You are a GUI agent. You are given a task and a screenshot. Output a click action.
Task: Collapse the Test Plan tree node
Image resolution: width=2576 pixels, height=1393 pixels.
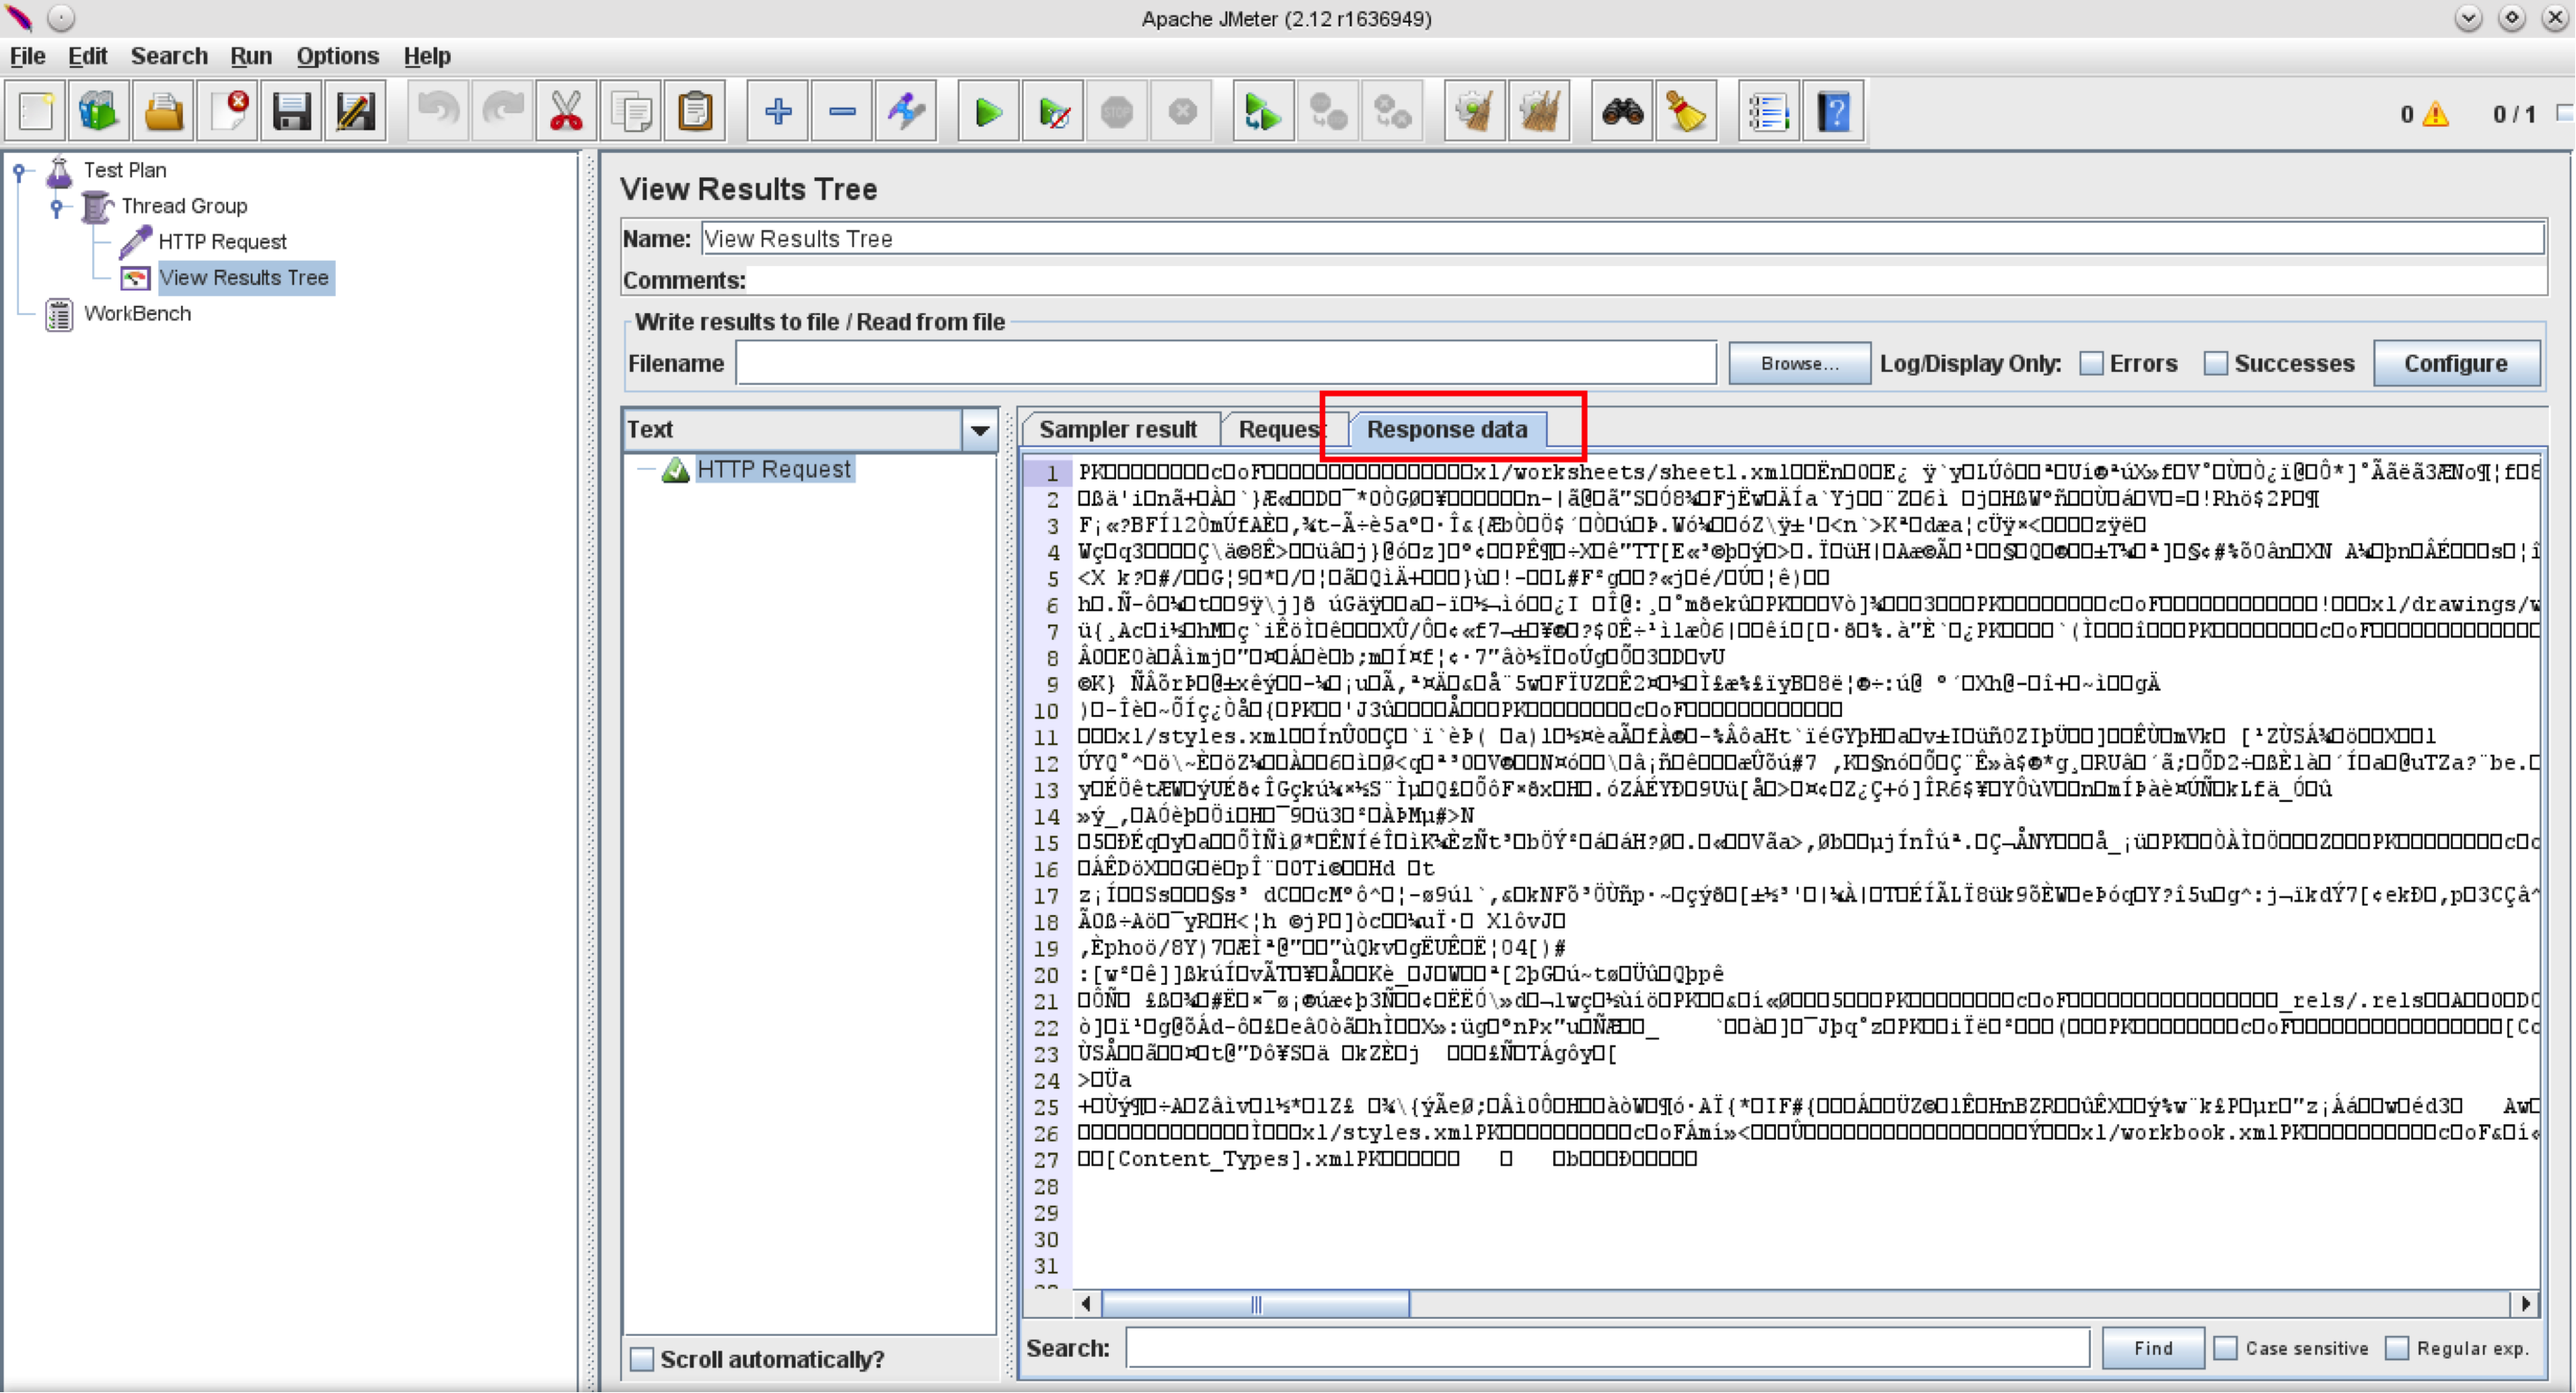pyautogui.click(x=19, y=171)
